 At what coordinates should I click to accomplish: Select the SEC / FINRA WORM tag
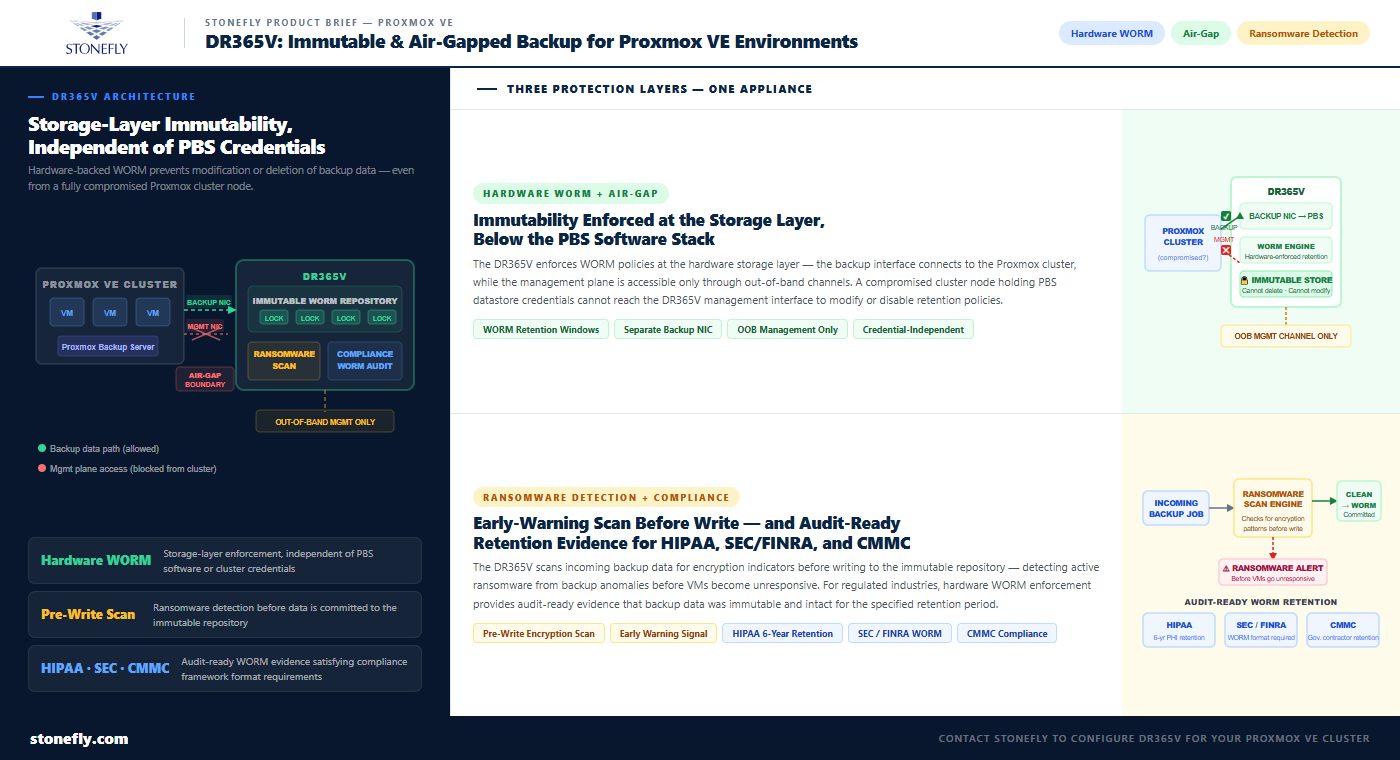click(900, 633)
